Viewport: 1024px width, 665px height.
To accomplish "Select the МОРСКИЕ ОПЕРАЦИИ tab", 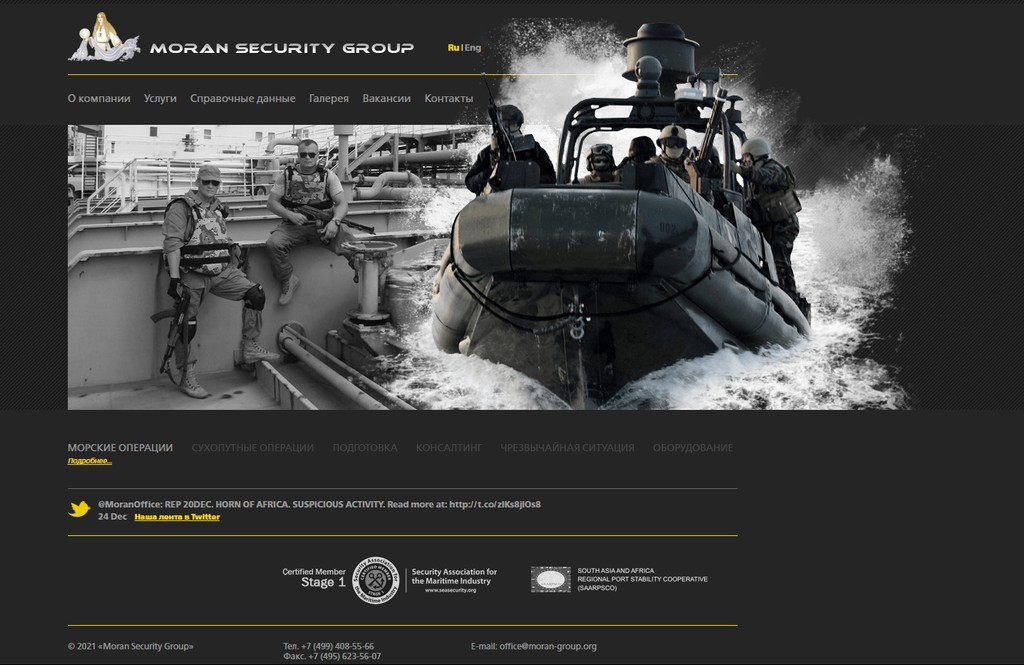I will pyautogui.click(x=120, y=447).
